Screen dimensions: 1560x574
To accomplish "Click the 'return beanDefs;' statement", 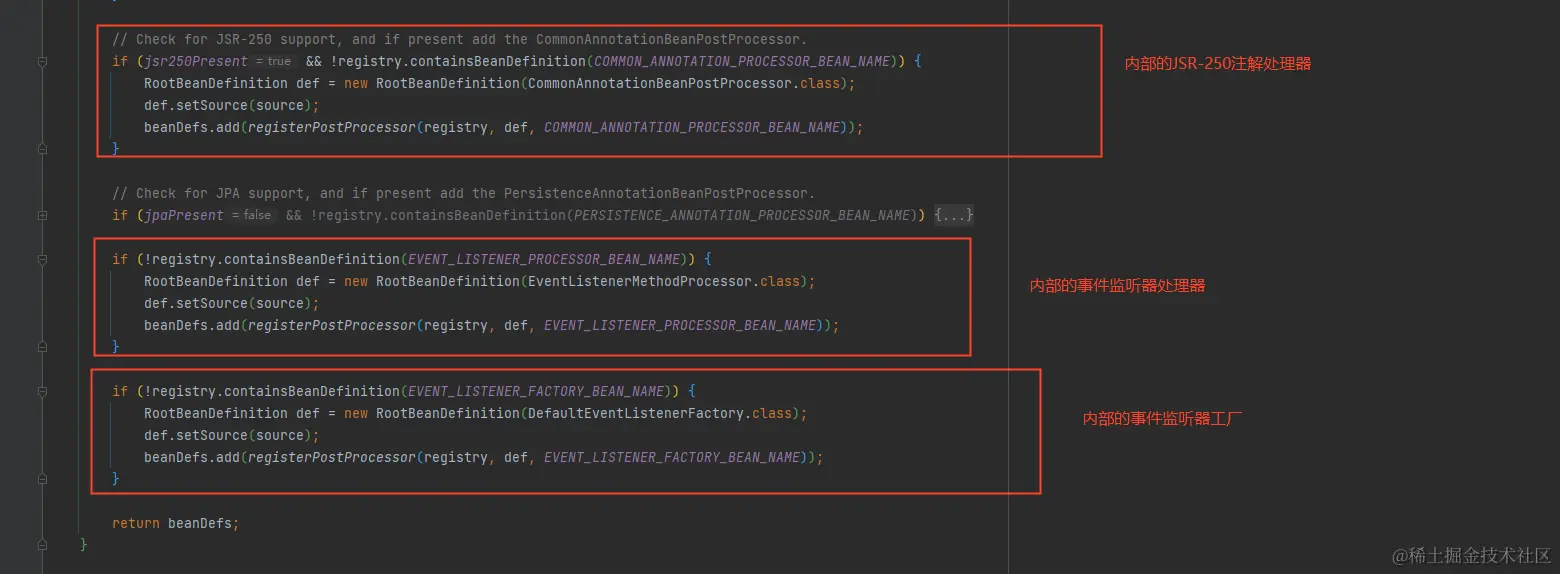I will (x=176, y=523).
